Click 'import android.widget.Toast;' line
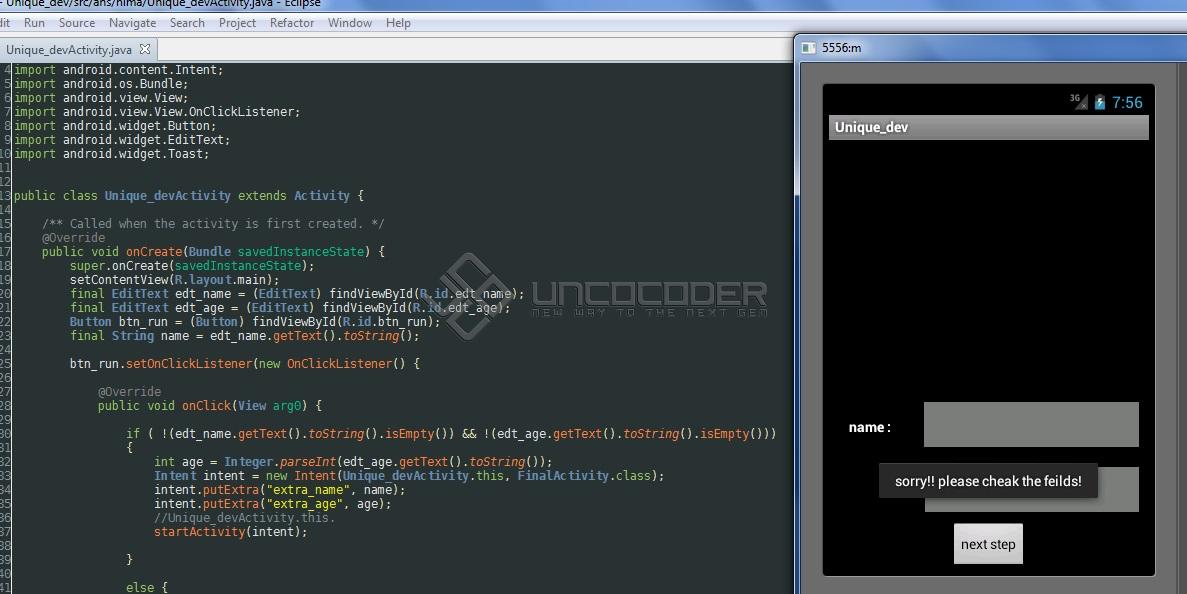 pyautogui.click(x=111, y=154)
